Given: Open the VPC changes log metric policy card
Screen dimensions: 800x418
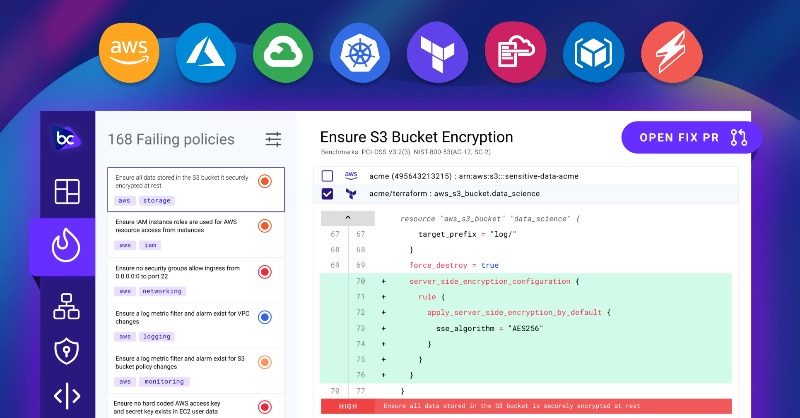Looking at the screenshot, I should tap(196, 326).
